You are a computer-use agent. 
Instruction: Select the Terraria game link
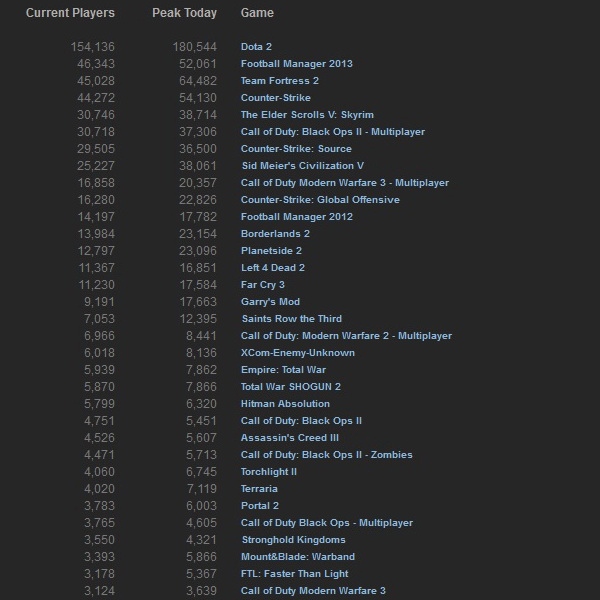259,488
